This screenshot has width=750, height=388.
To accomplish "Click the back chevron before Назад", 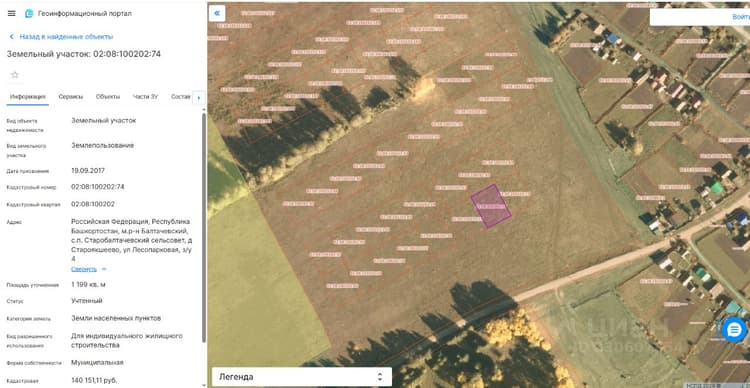I will tap(11, 37).
